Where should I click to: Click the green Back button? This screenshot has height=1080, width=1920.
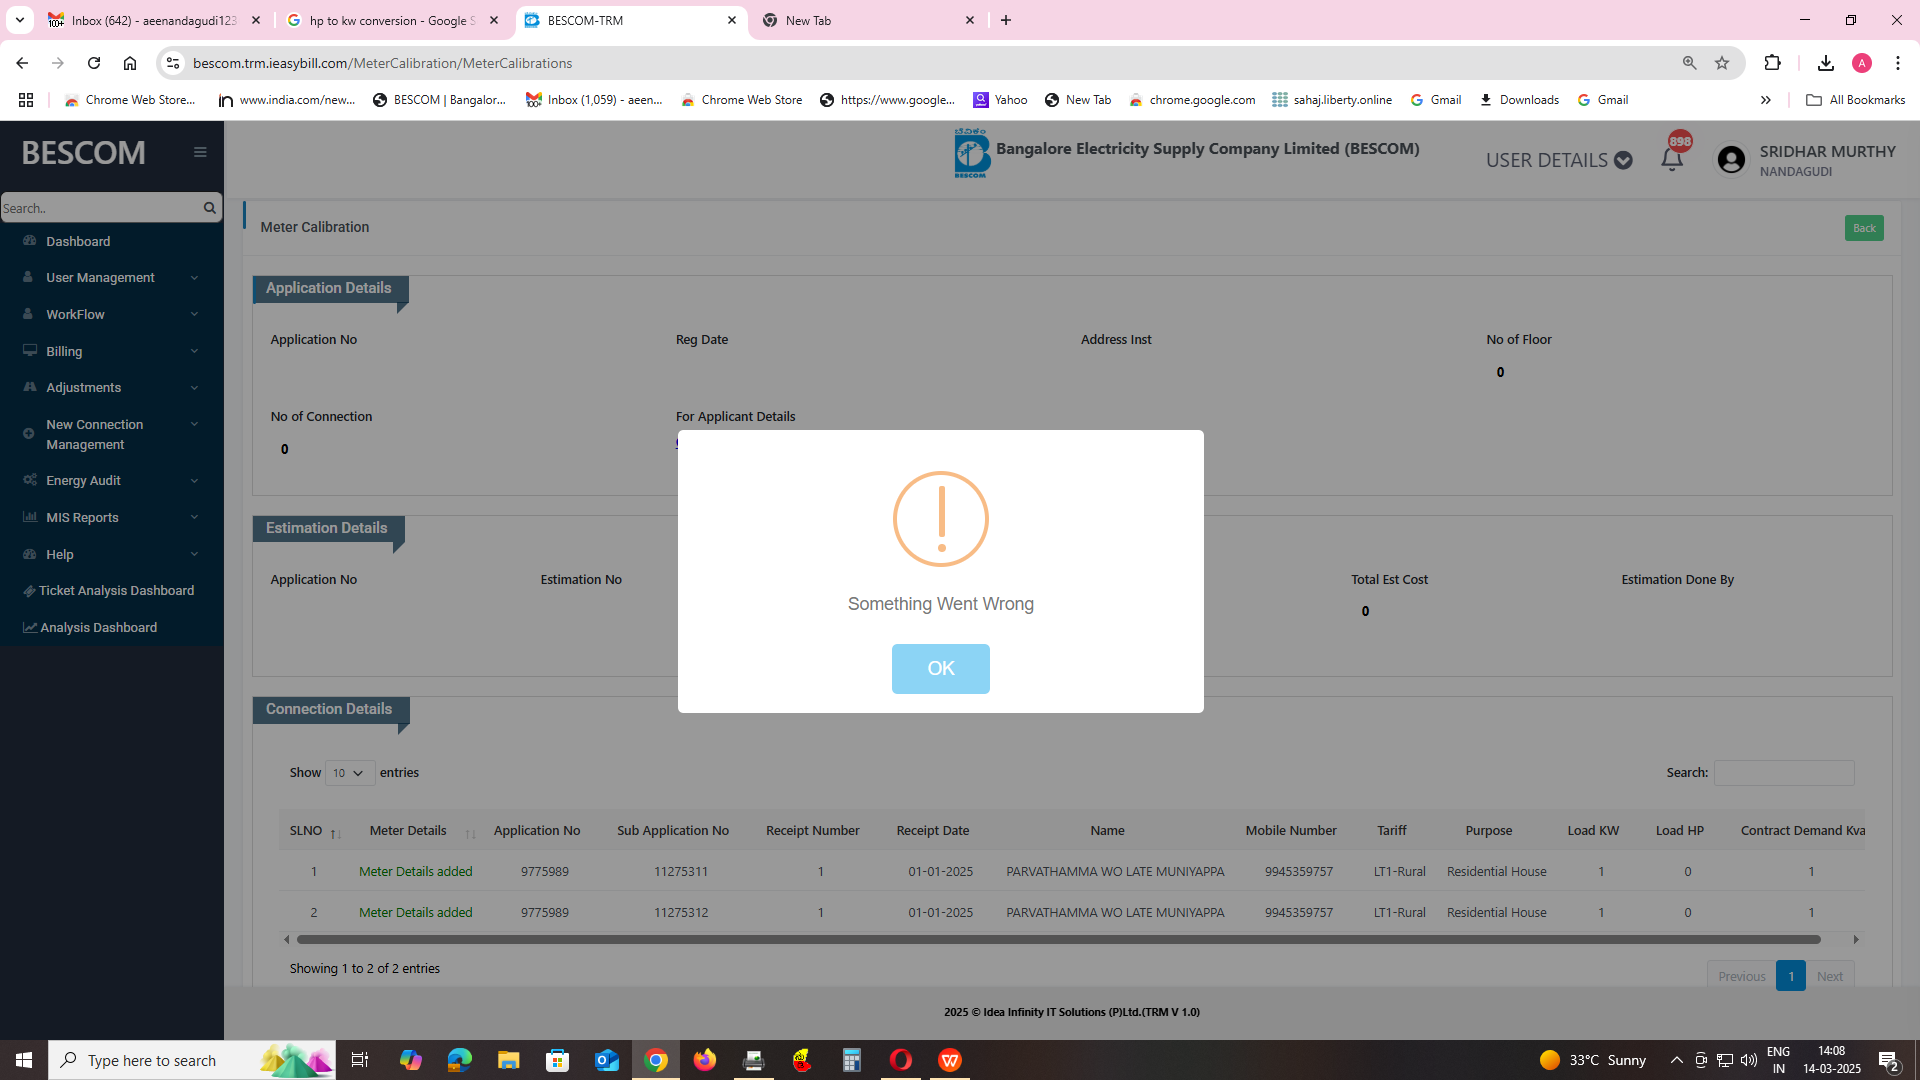1864,228
